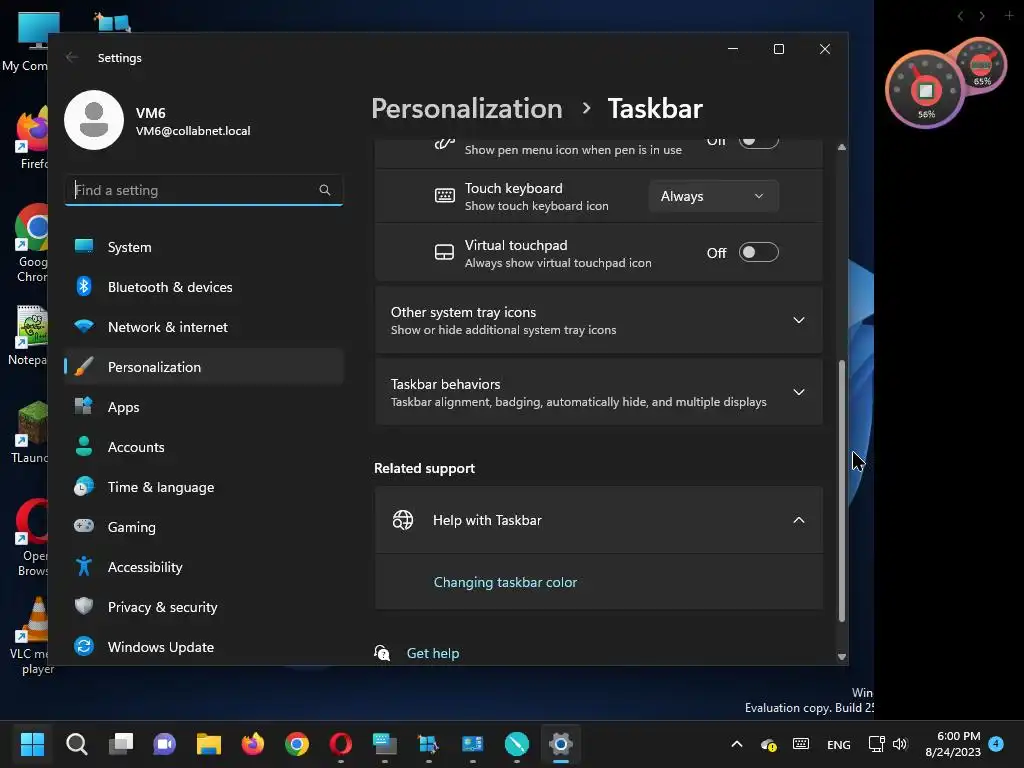The width and height of the screenshot is (1024, 768).
Task: Click the Accessibility figure icon
Action: tap(84, 566)
